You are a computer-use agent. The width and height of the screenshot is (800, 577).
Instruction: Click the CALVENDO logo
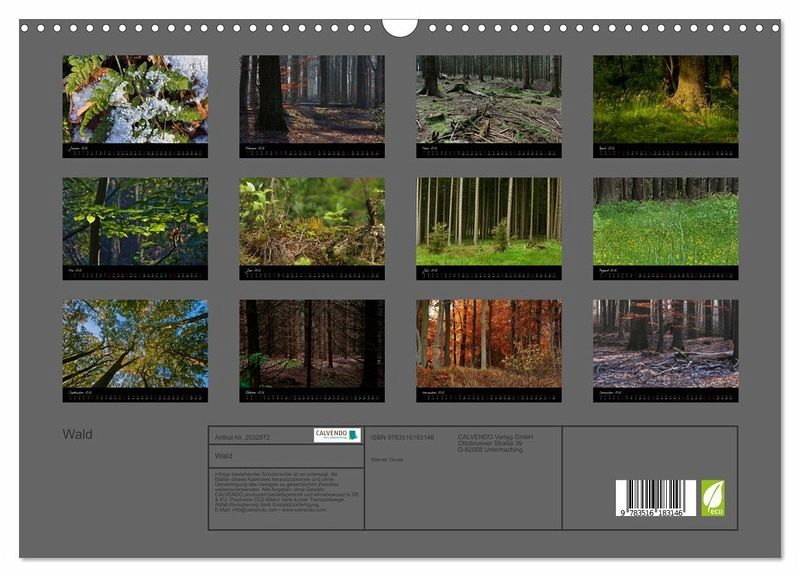336,435
